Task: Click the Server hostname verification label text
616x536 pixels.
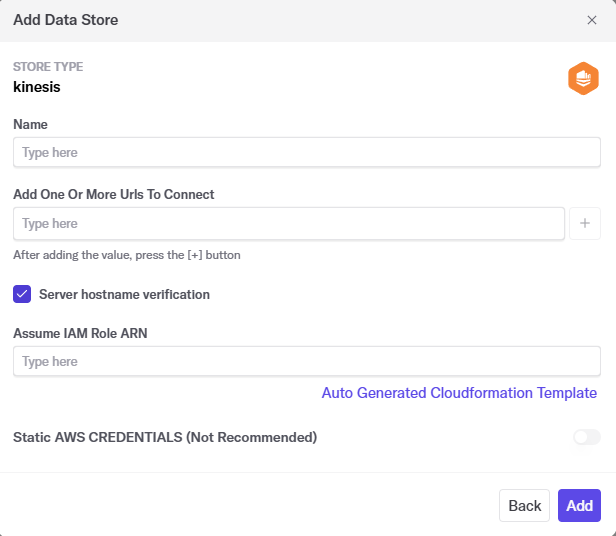Action: coord(124,294)
